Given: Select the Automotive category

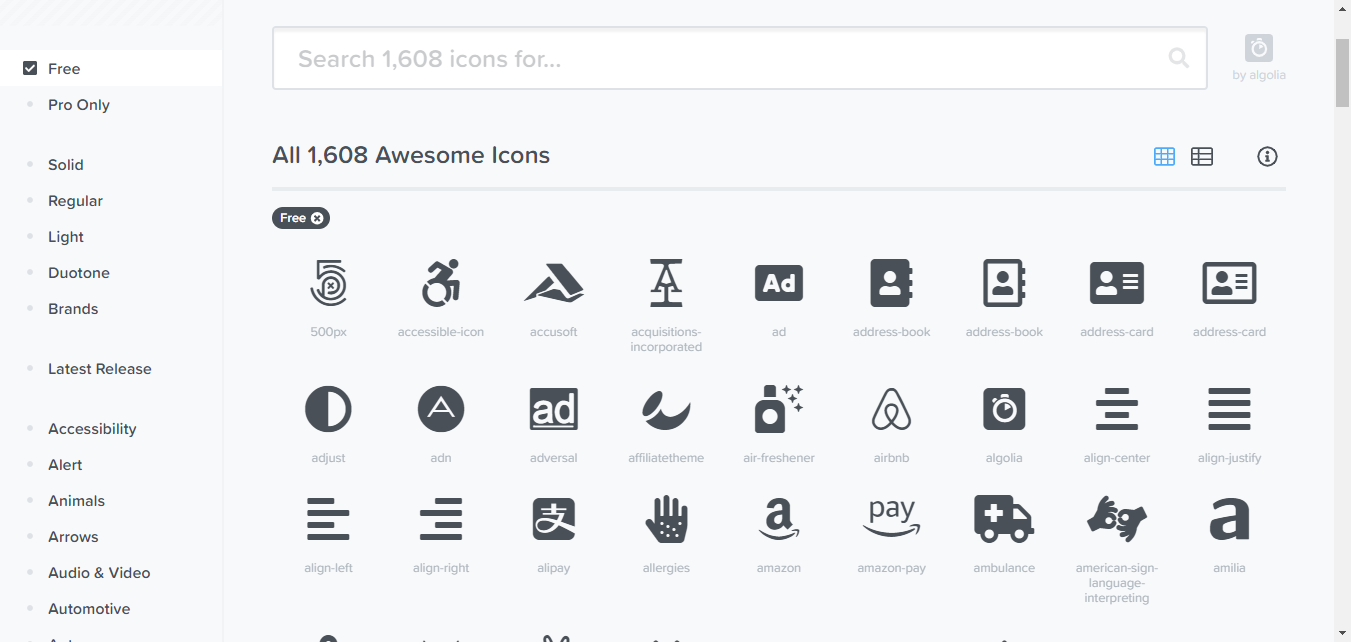Looking at the screenshot, I should (89, 609).
